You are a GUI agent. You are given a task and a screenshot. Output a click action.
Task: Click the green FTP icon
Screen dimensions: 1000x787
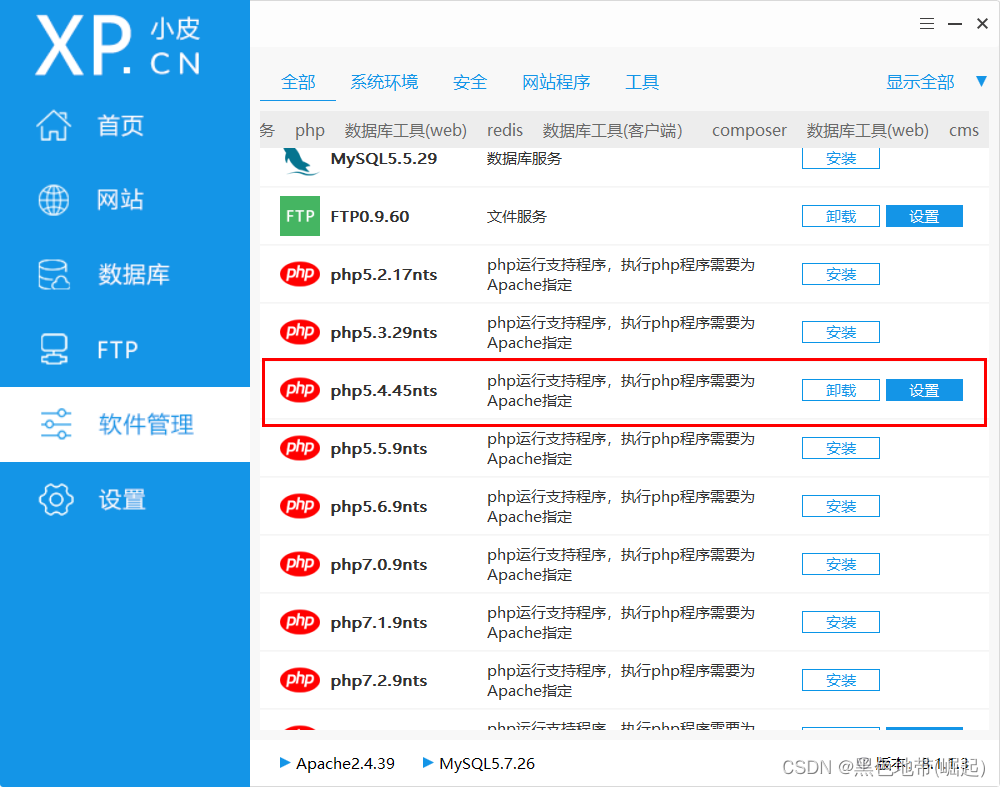300,216
